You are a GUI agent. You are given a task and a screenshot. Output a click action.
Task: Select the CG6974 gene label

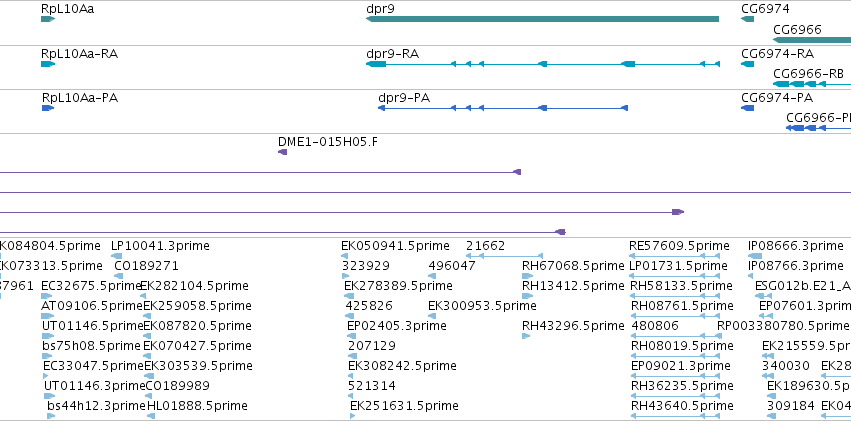tap(765, 9)
